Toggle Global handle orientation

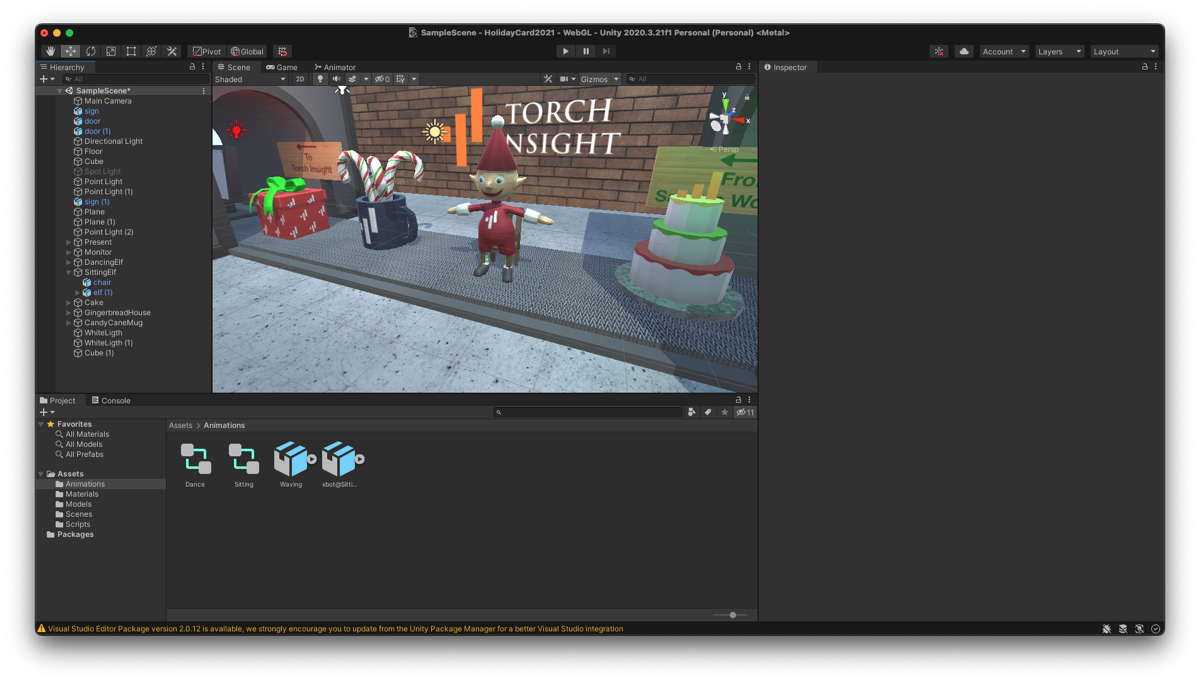(247, 50)
